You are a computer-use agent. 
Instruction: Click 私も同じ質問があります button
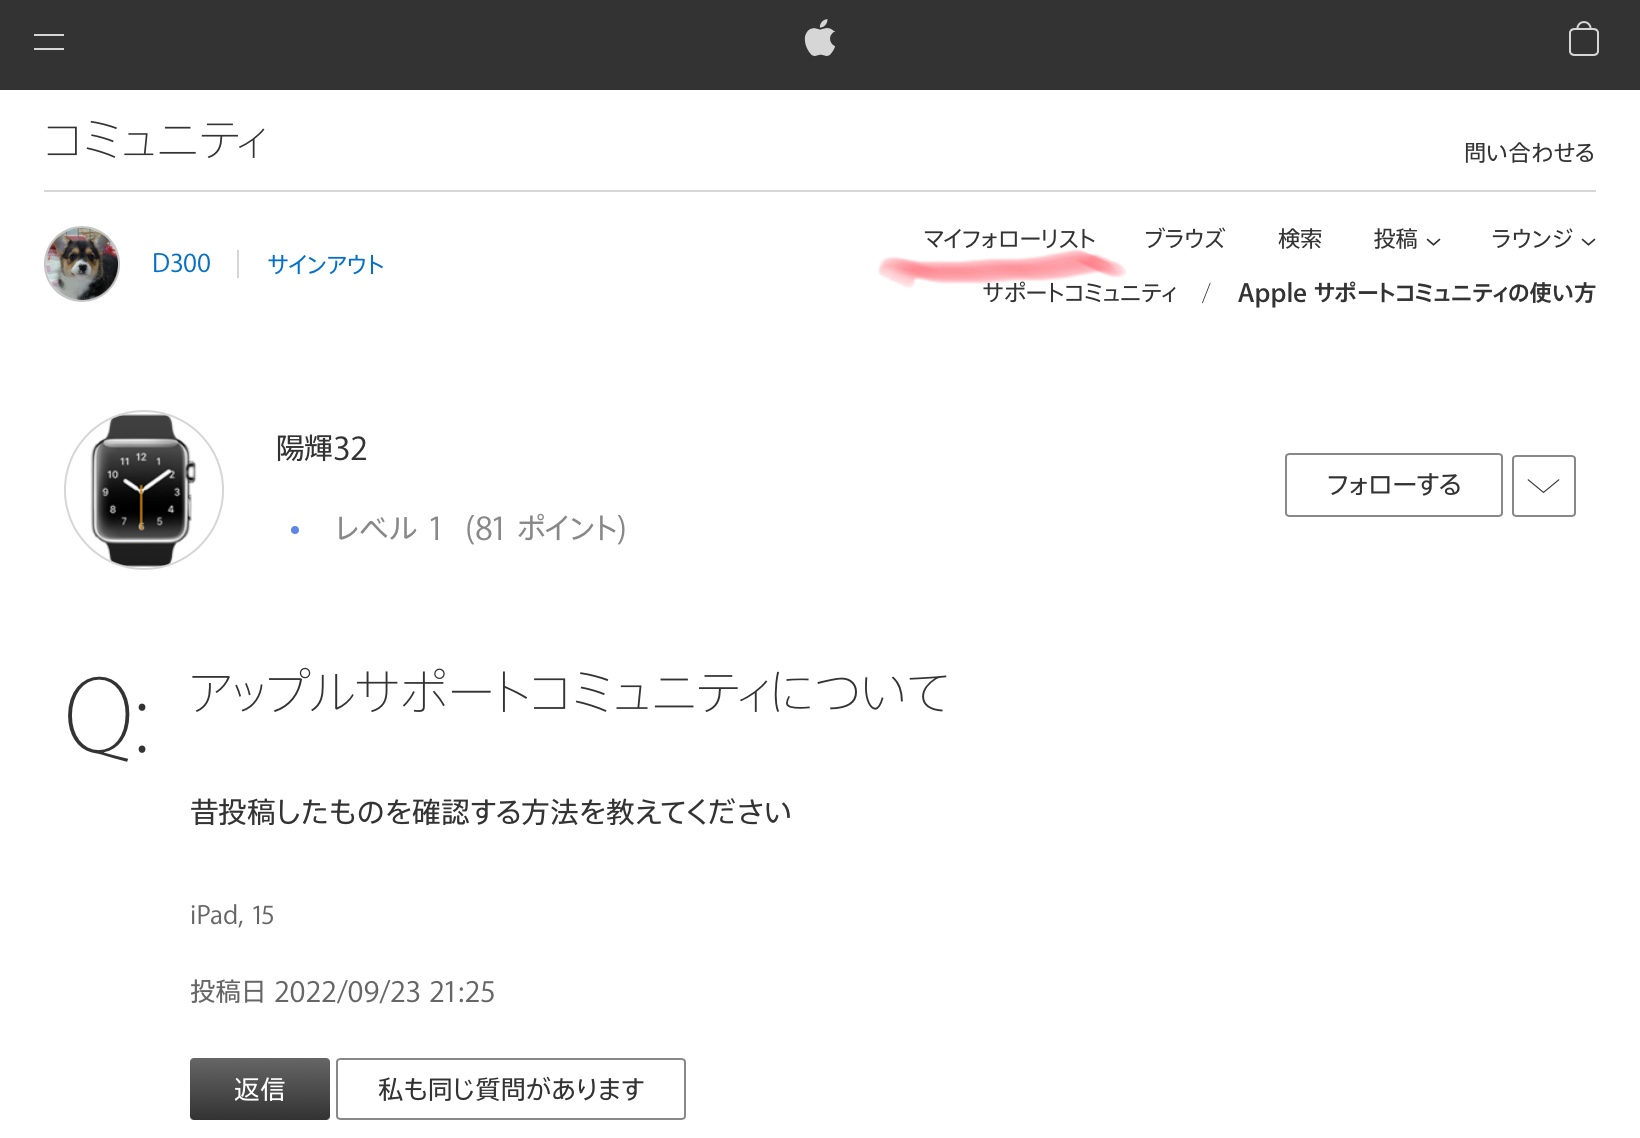(x=511, y=1089)
